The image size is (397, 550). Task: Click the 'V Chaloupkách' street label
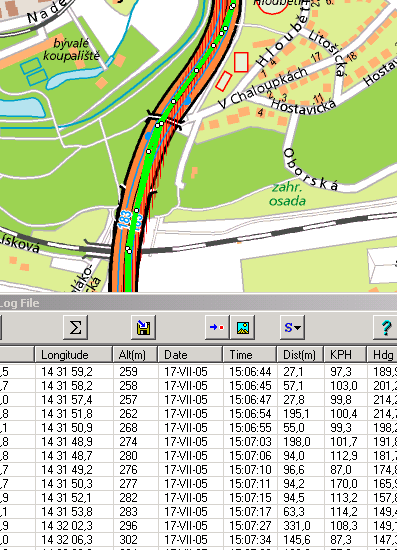(262, 88)
